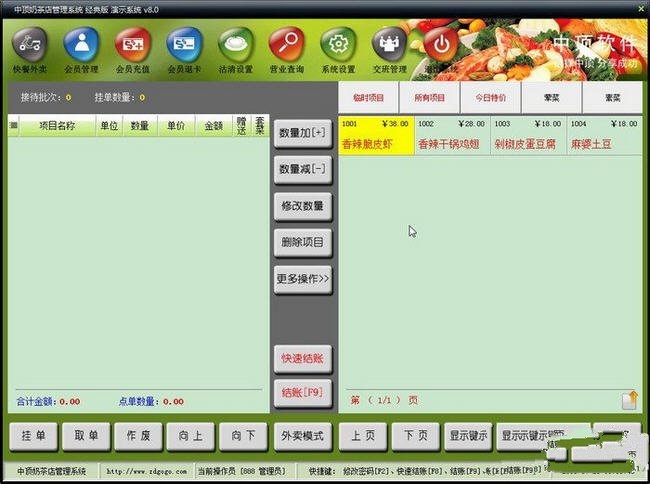Viewport: 650px width, 484px height.
Task: Toggle 外卖模式 takeout mode
Action: point(303,436)
